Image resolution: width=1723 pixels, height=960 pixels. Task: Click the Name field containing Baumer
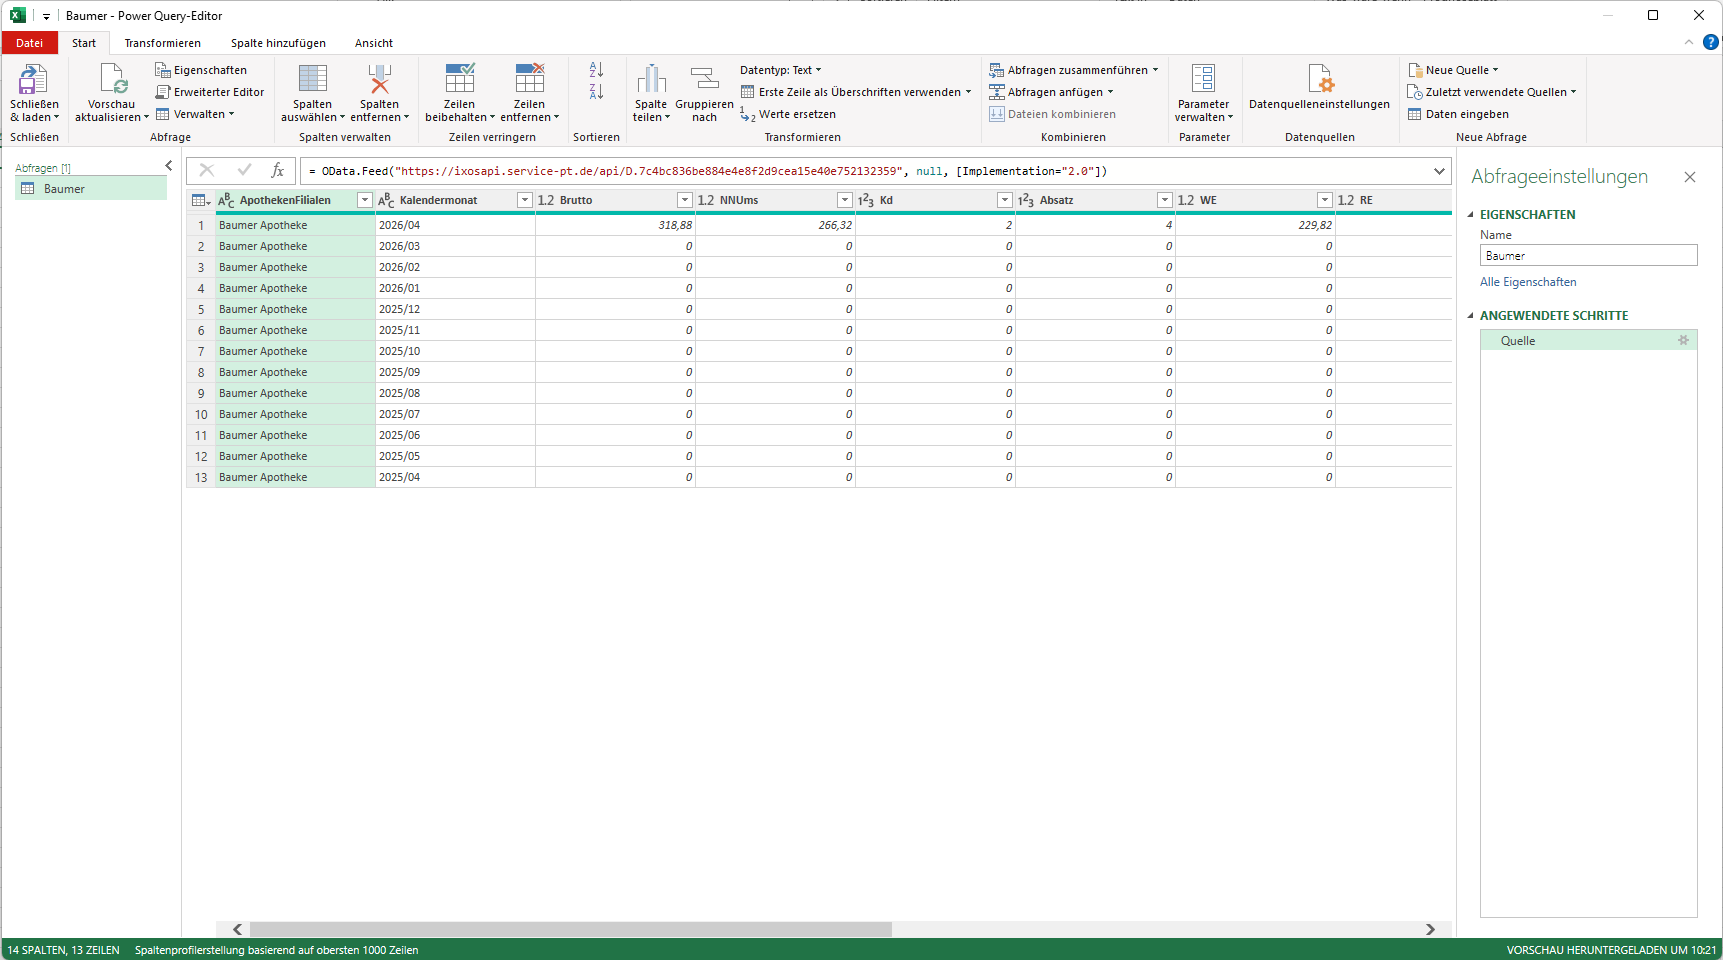click(1588, 256)
